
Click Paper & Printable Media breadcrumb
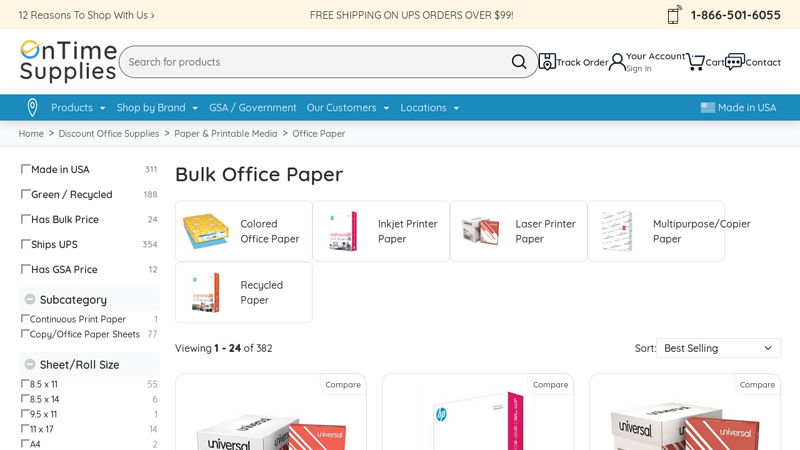pos(226,134)
